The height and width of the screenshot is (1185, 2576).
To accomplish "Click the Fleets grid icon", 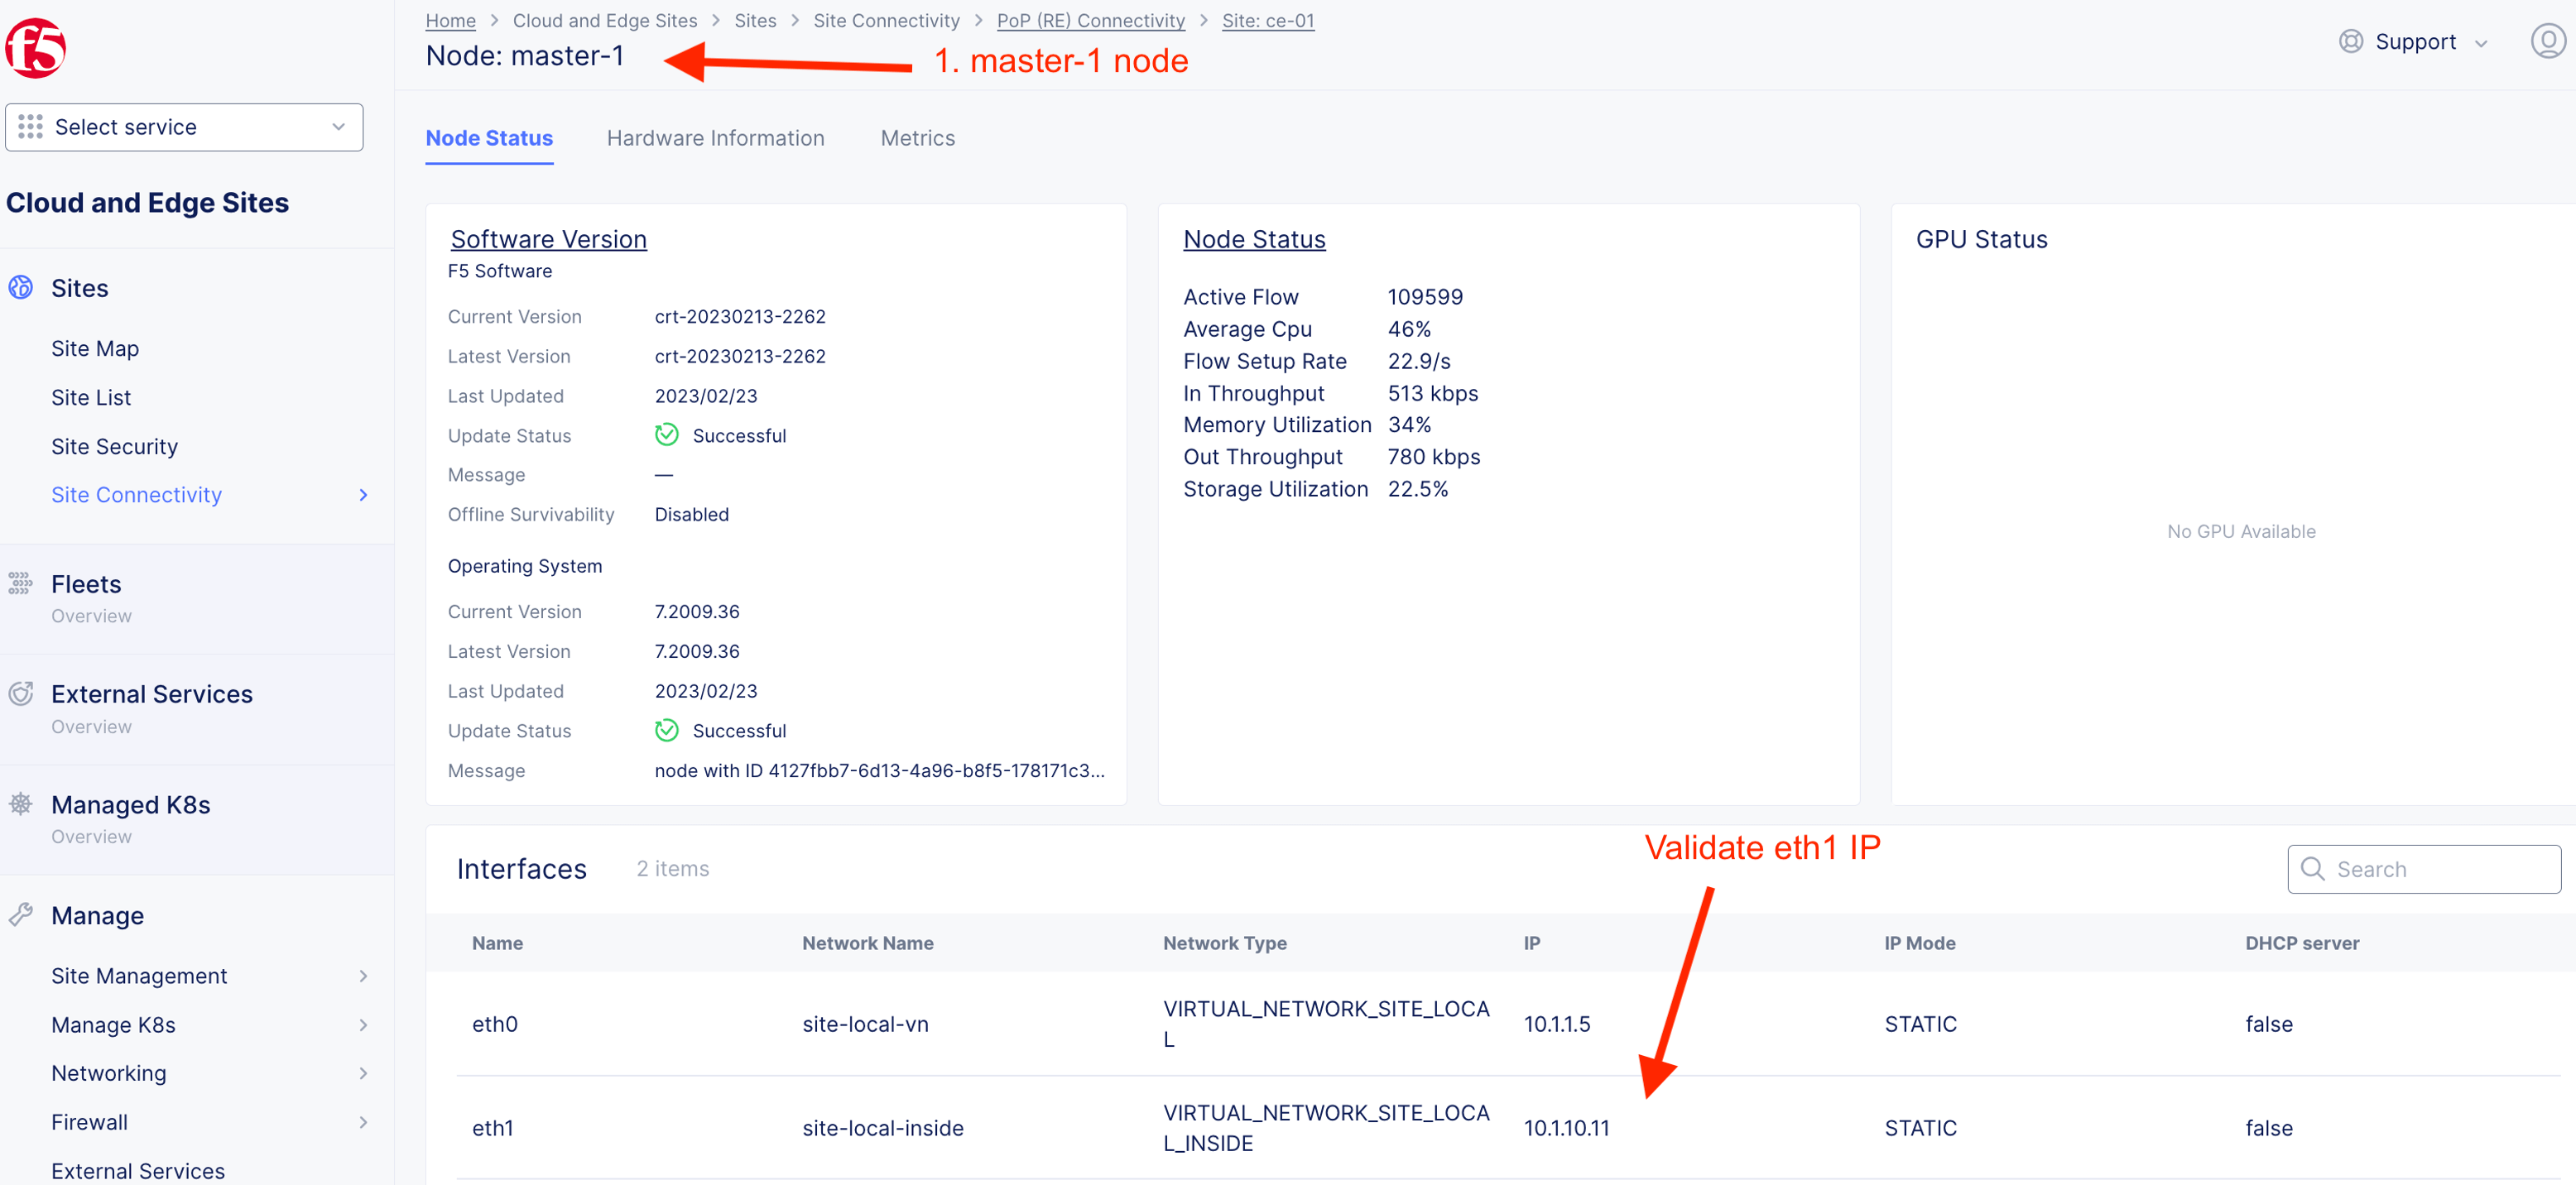I will click(x=21, y=583).
